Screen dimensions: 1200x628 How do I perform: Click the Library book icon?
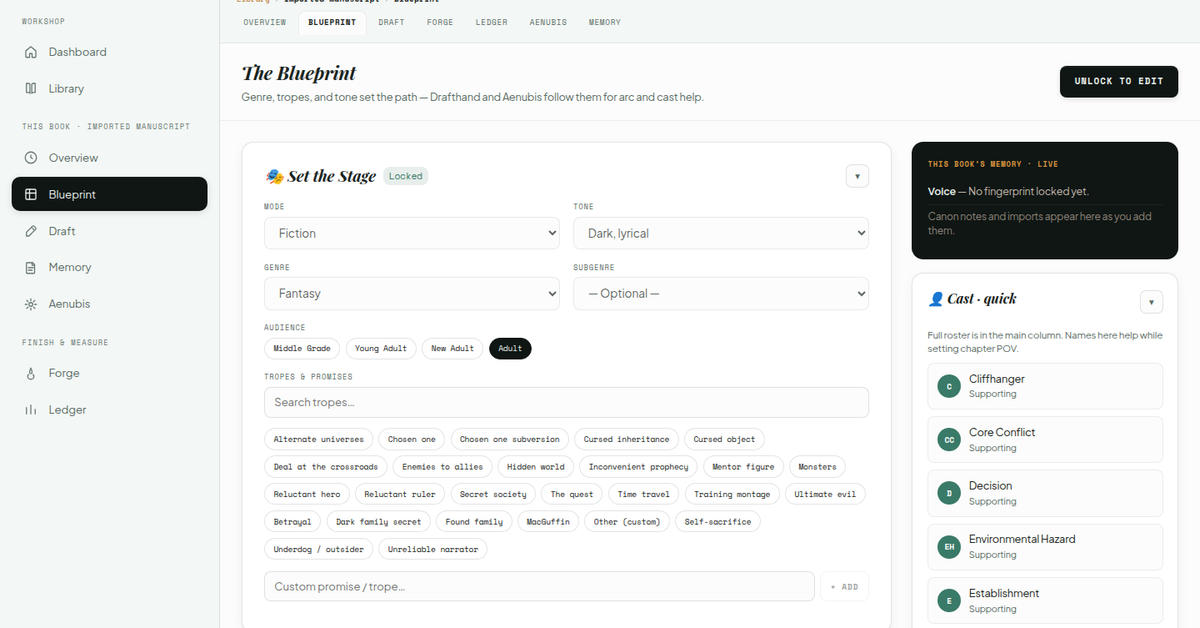click(x=30, y=89)
